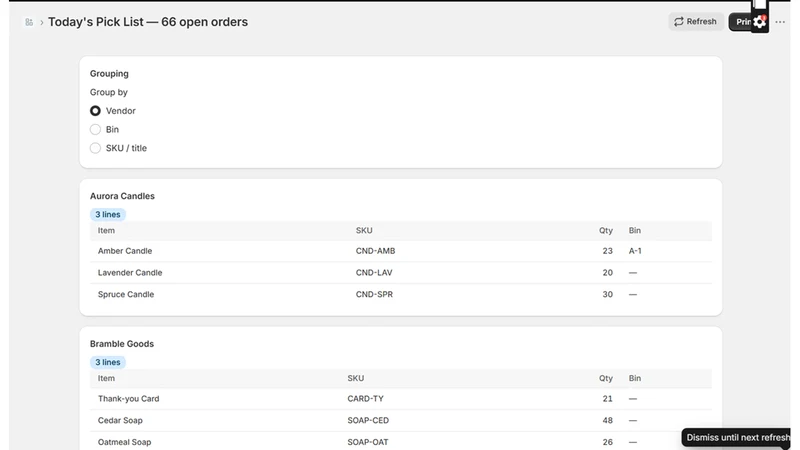Click Item column header in Bramble Goods table
The image size is (800, 450).
(106, 378)
